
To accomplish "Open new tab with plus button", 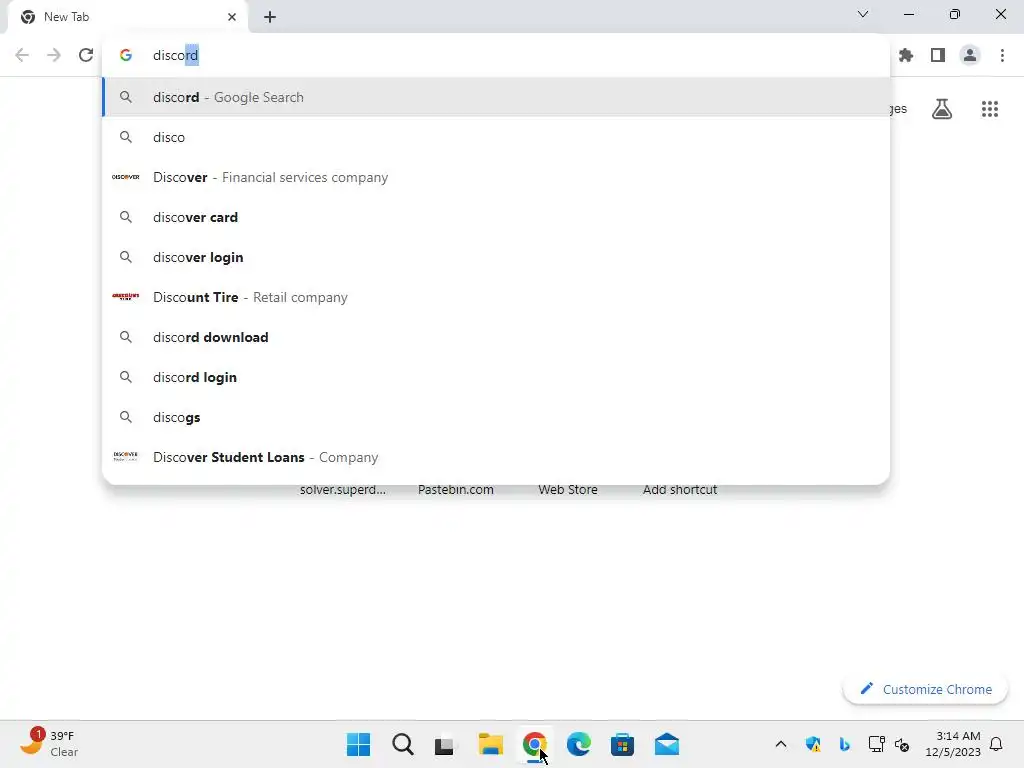I will pos(270,17).
